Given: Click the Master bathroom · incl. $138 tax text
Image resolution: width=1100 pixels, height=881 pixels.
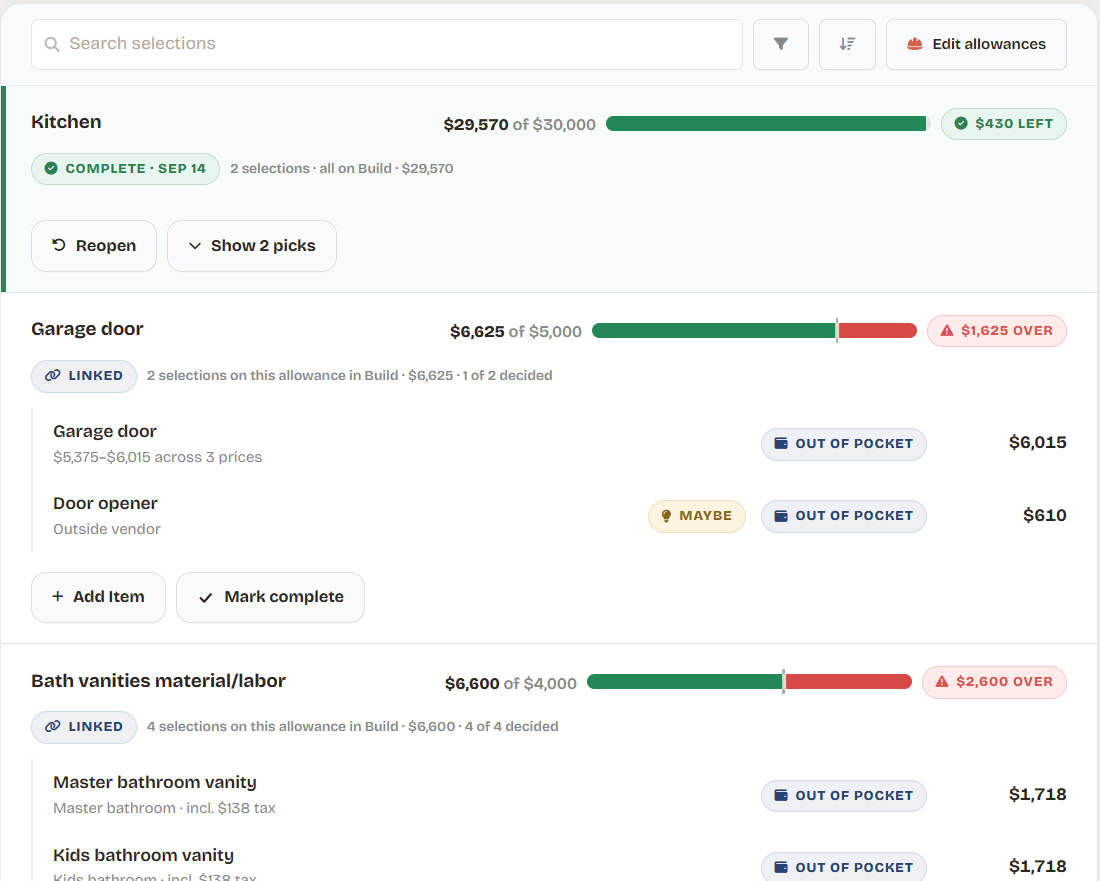Looking at the screenshot, I should [x=164, y=809].
